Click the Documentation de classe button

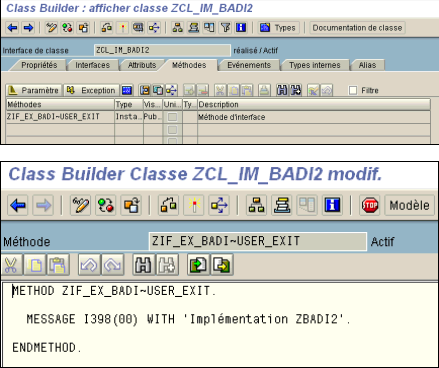[x=357, y=28]
